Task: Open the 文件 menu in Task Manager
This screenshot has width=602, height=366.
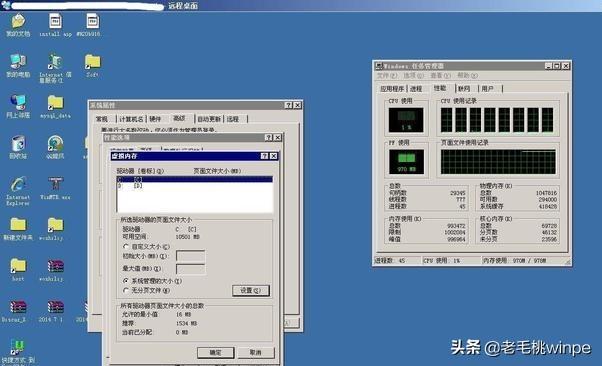Action: [x=387, y=76]
